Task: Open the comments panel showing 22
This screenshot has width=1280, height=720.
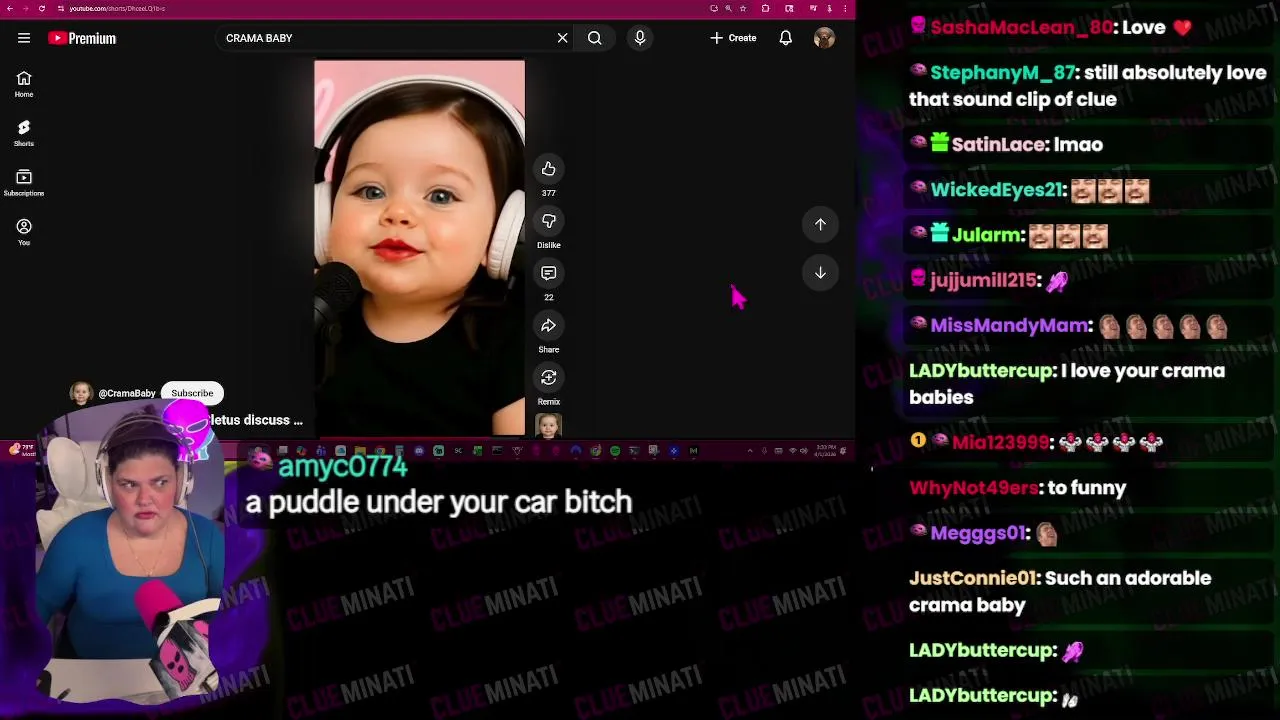Action: click(x=548, y=273)
